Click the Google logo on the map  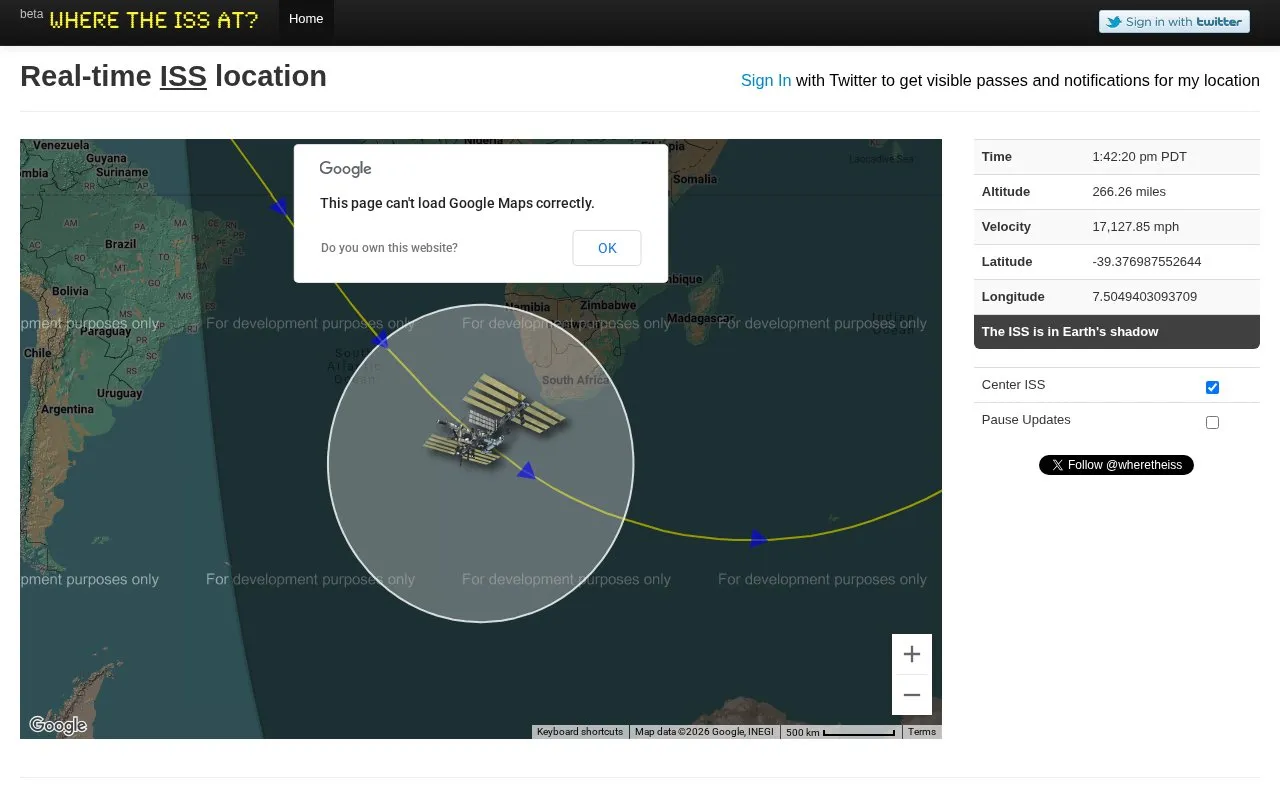point(58,725)
